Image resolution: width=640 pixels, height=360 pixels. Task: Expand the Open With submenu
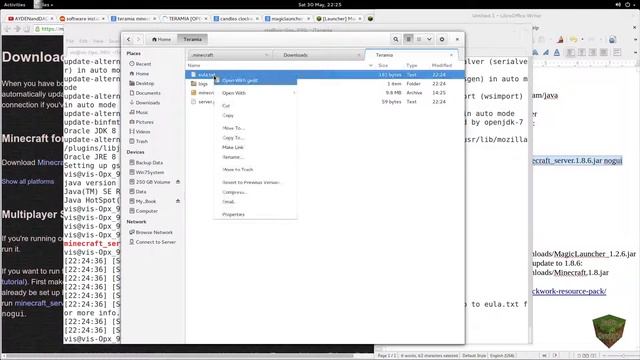(256, 93)
